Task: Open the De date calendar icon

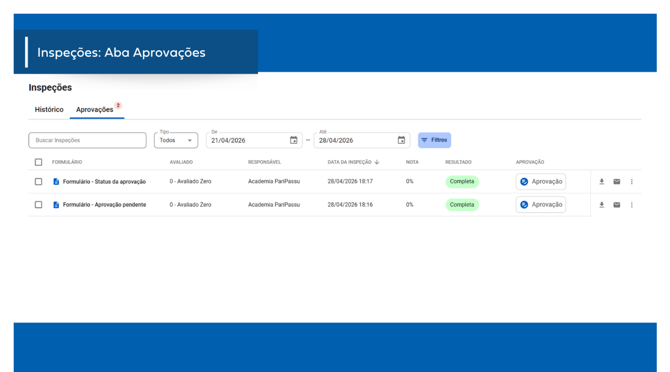Action: [294, 140]
